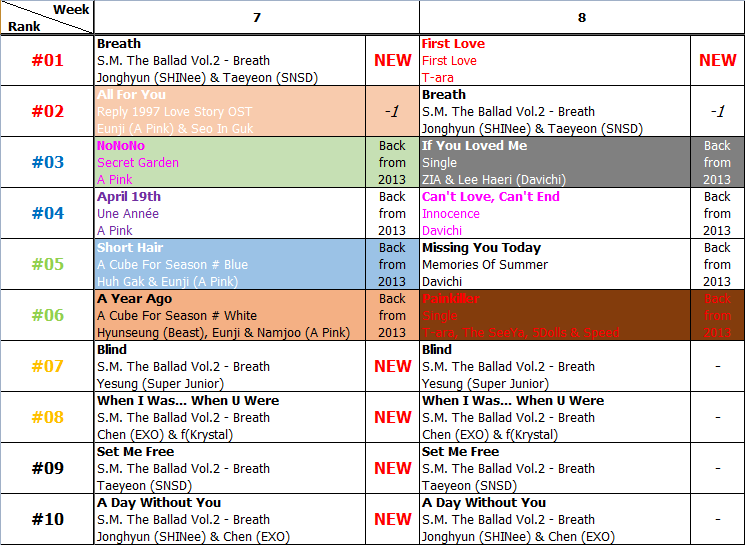The height and width of the screenshot is (545, 745).
Task: Select the 'Missing You Today' cell
Action: coord(555,264)
